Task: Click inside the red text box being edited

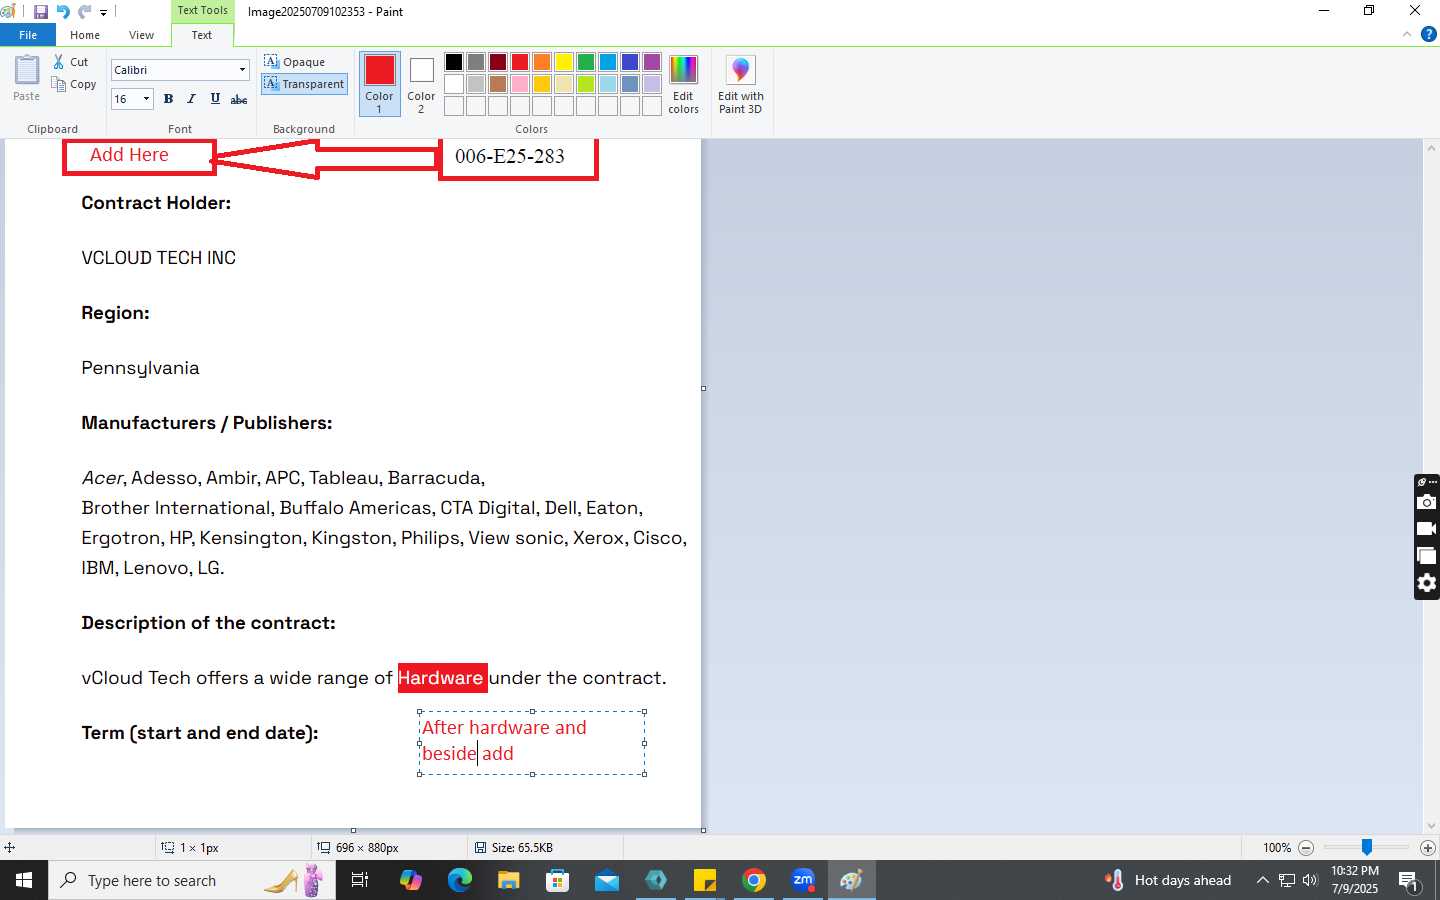Action: pyautogui.click(x=532, y=742)
